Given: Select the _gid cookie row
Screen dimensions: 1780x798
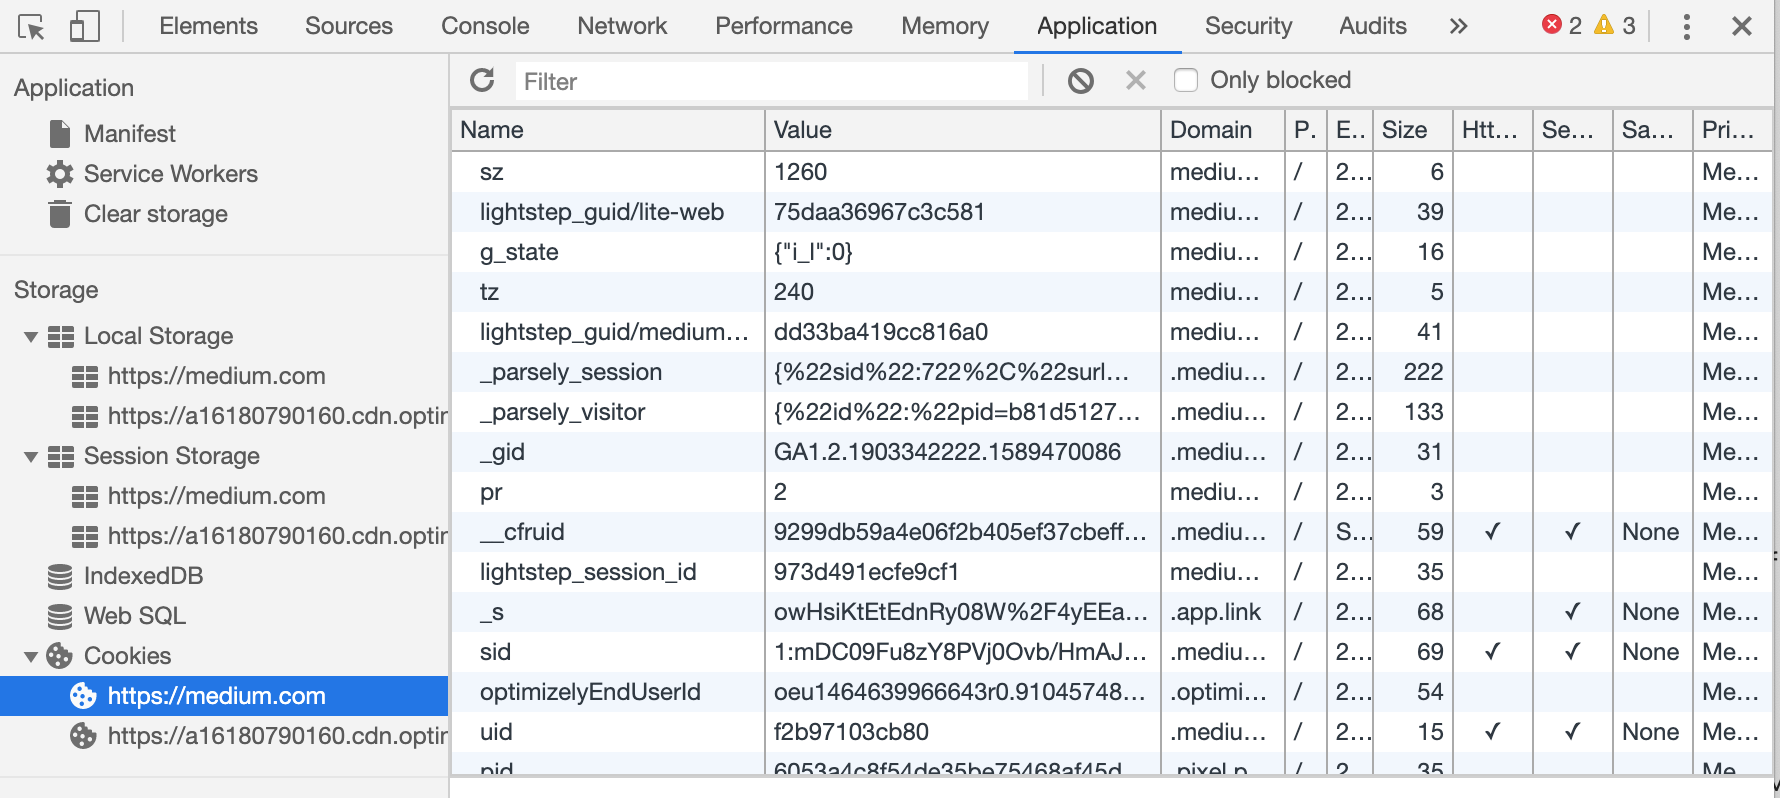Looking at the screenshot, I should coord(1112,452).
